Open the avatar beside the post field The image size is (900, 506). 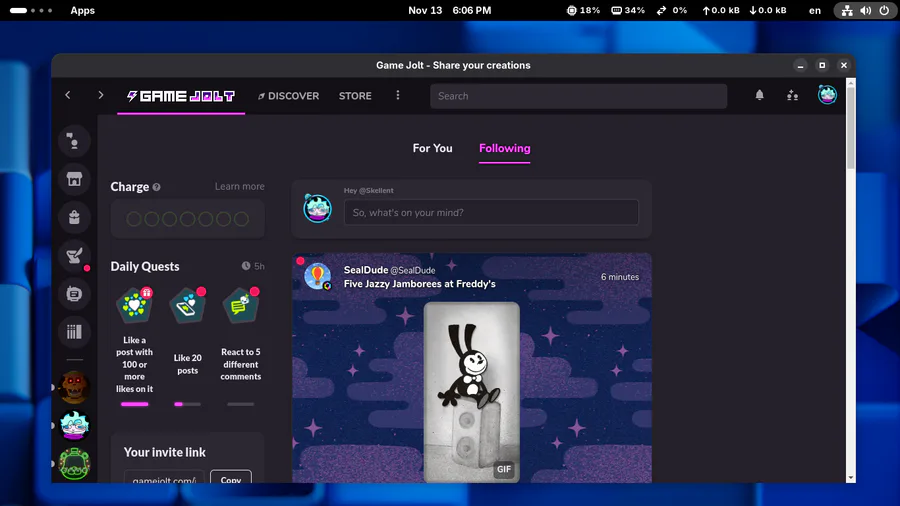pyautogui.click(x=317, y=208)
